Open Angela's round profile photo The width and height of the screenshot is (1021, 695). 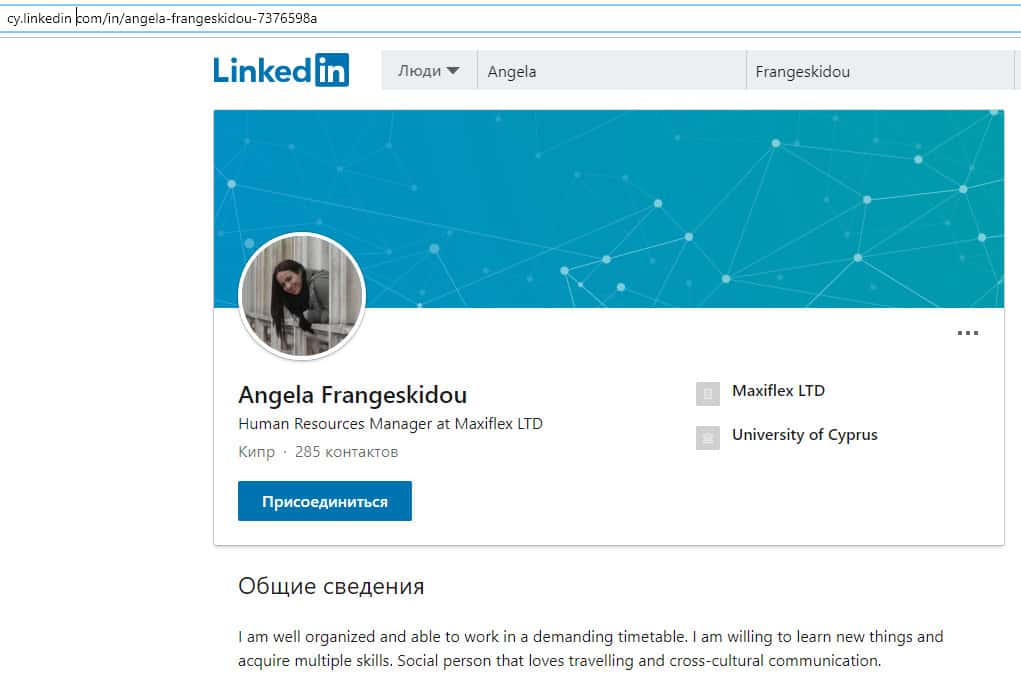pyautogui.click(x=302, y=296)
